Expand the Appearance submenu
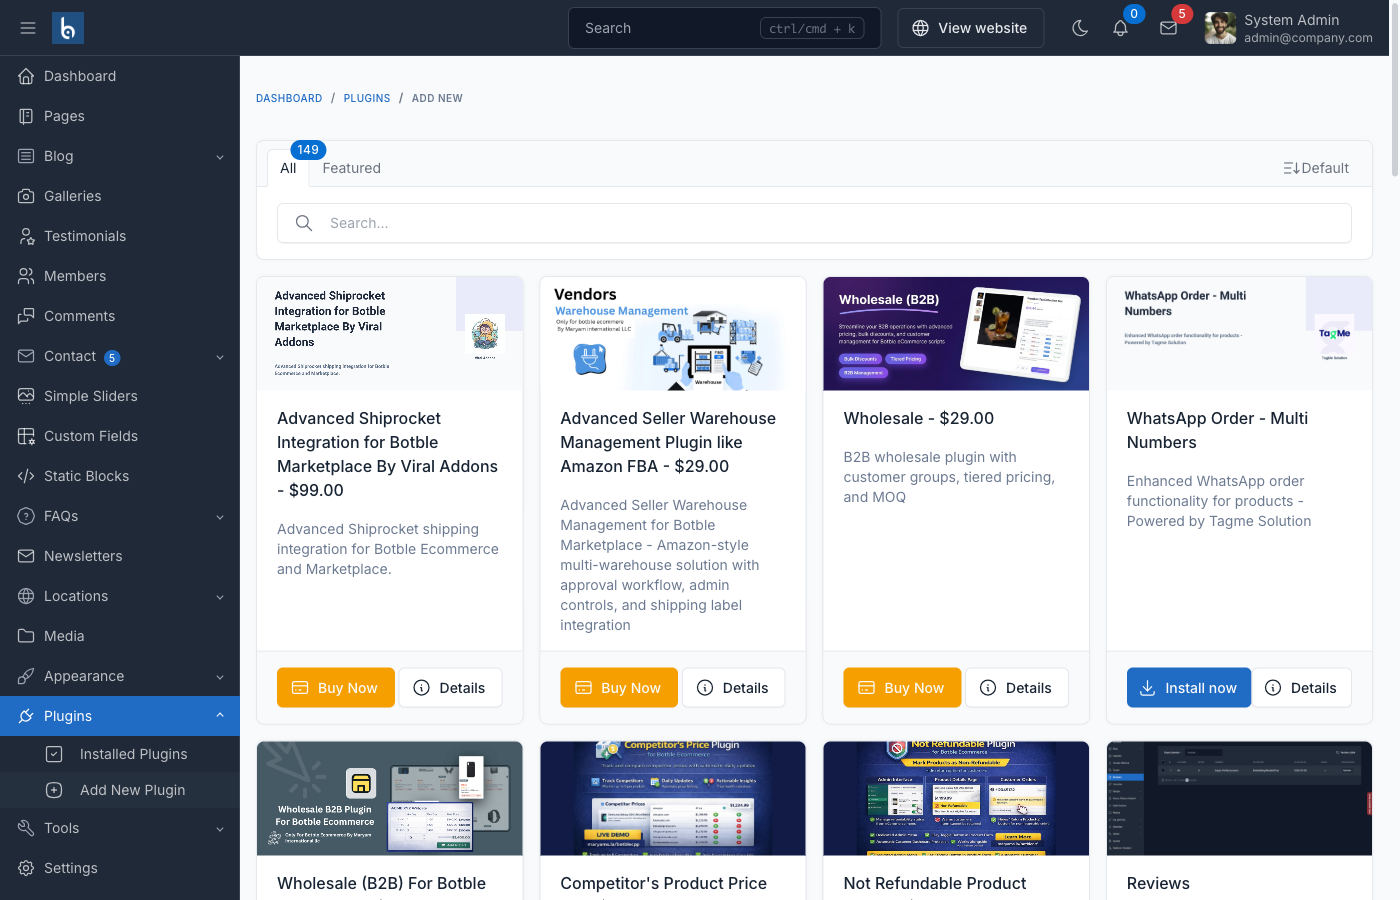Image resolution: width=1400 pixels, height=900 pixels. 220,677
